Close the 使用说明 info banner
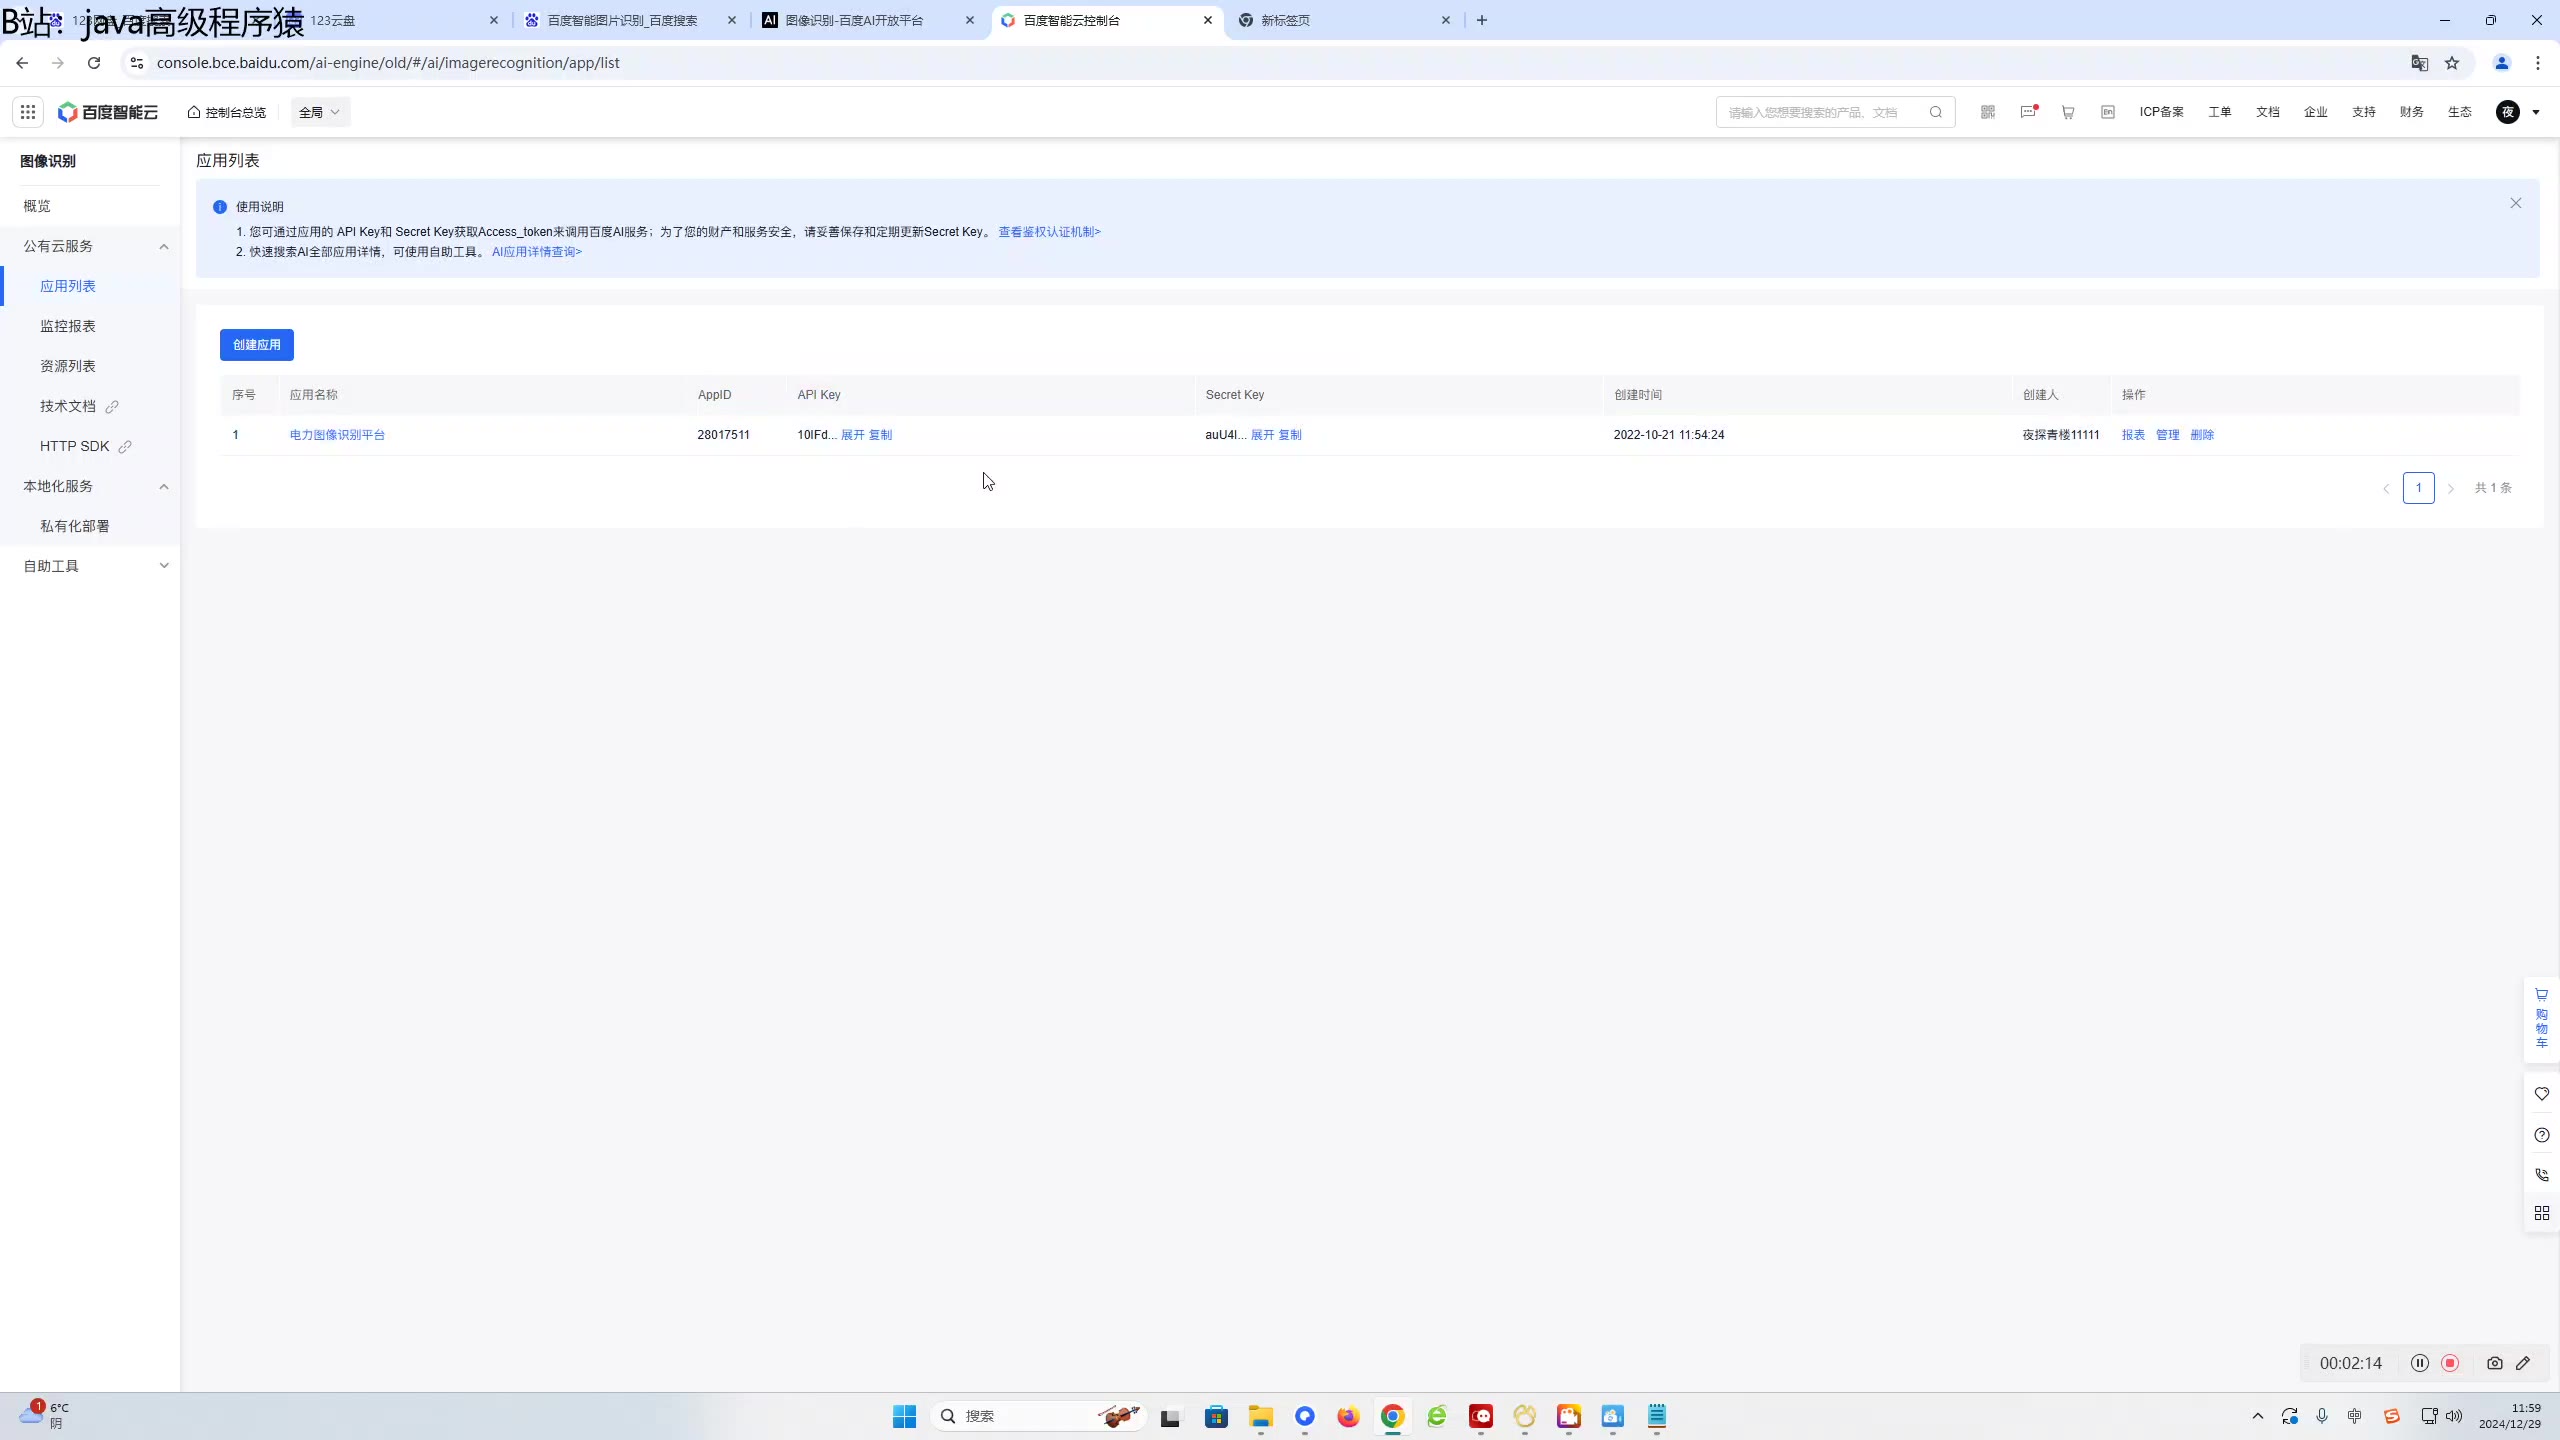 click(x=2516, y=203)
